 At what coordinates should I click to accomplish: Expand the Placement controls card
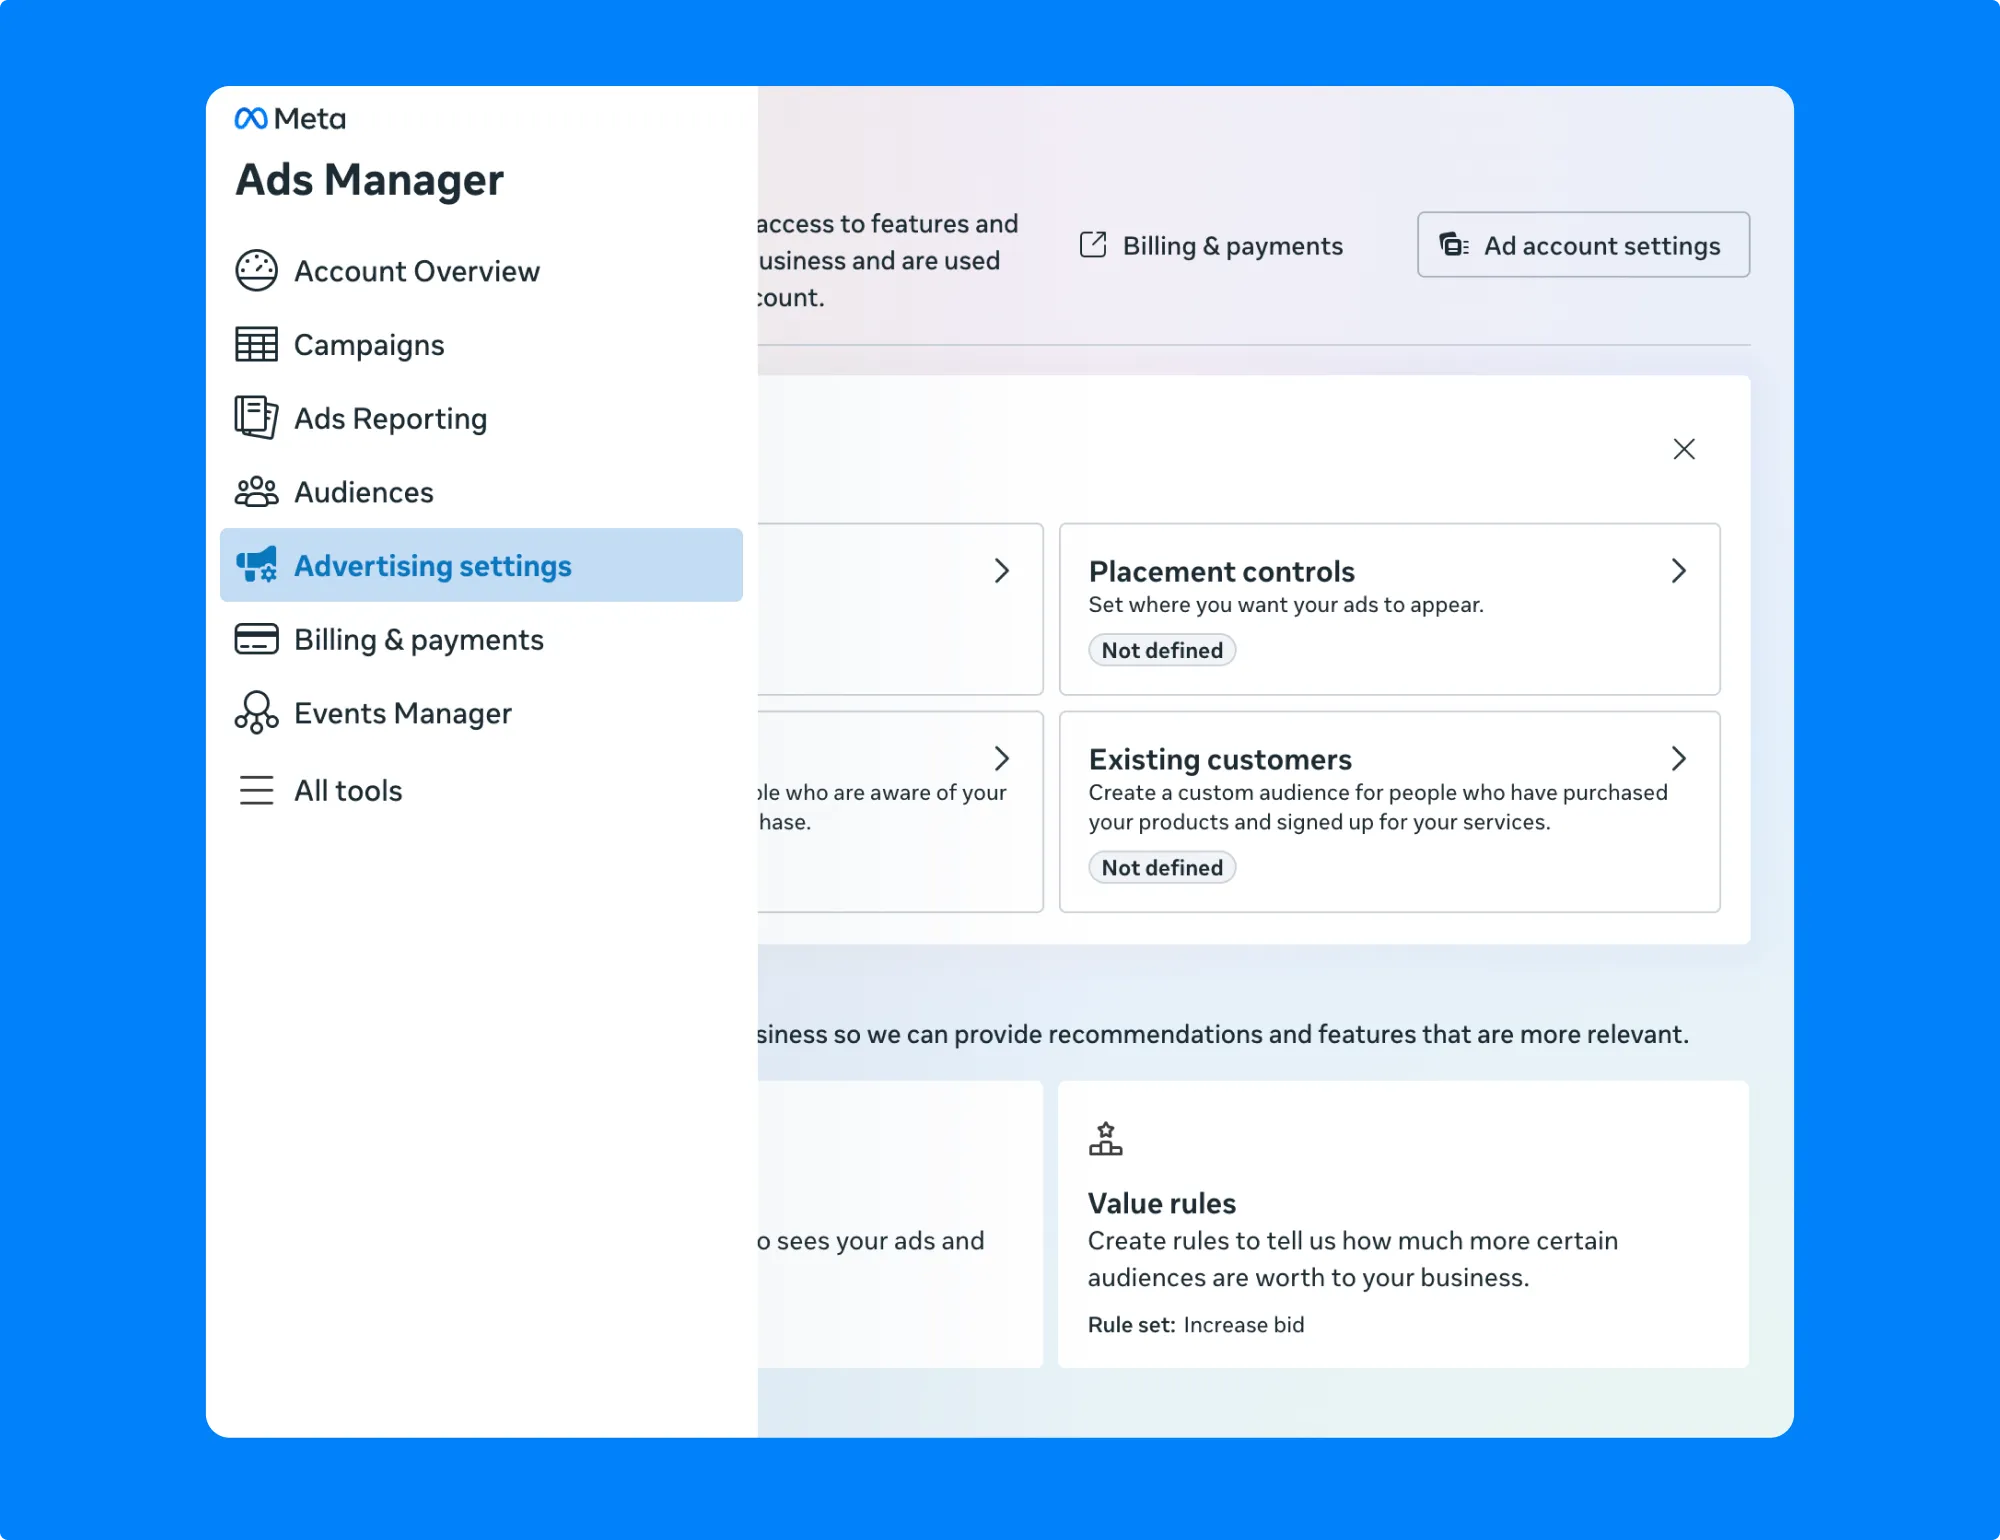pyautogui.click(x=1679, y=570)
